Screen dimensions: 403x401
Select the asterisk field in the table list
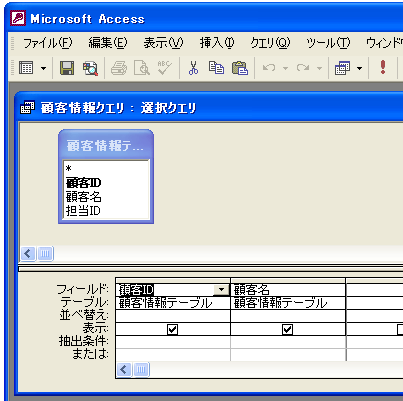(106, 168)
